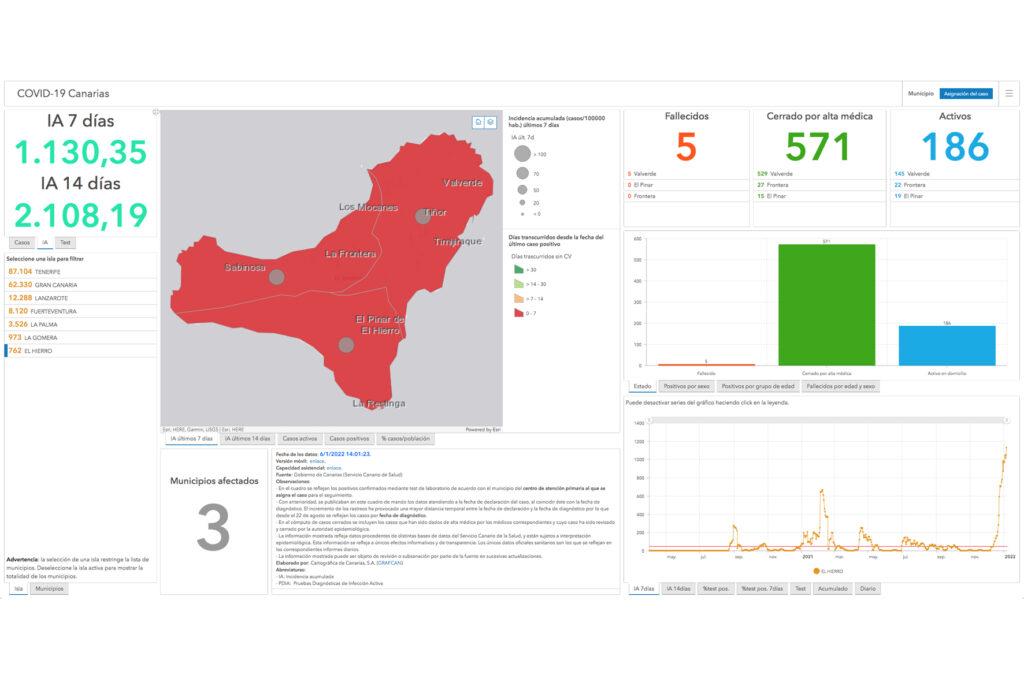The height and width of the screenshot is (682, 1024).
Task: Click the map home extent icon
Action: (478, 122)
